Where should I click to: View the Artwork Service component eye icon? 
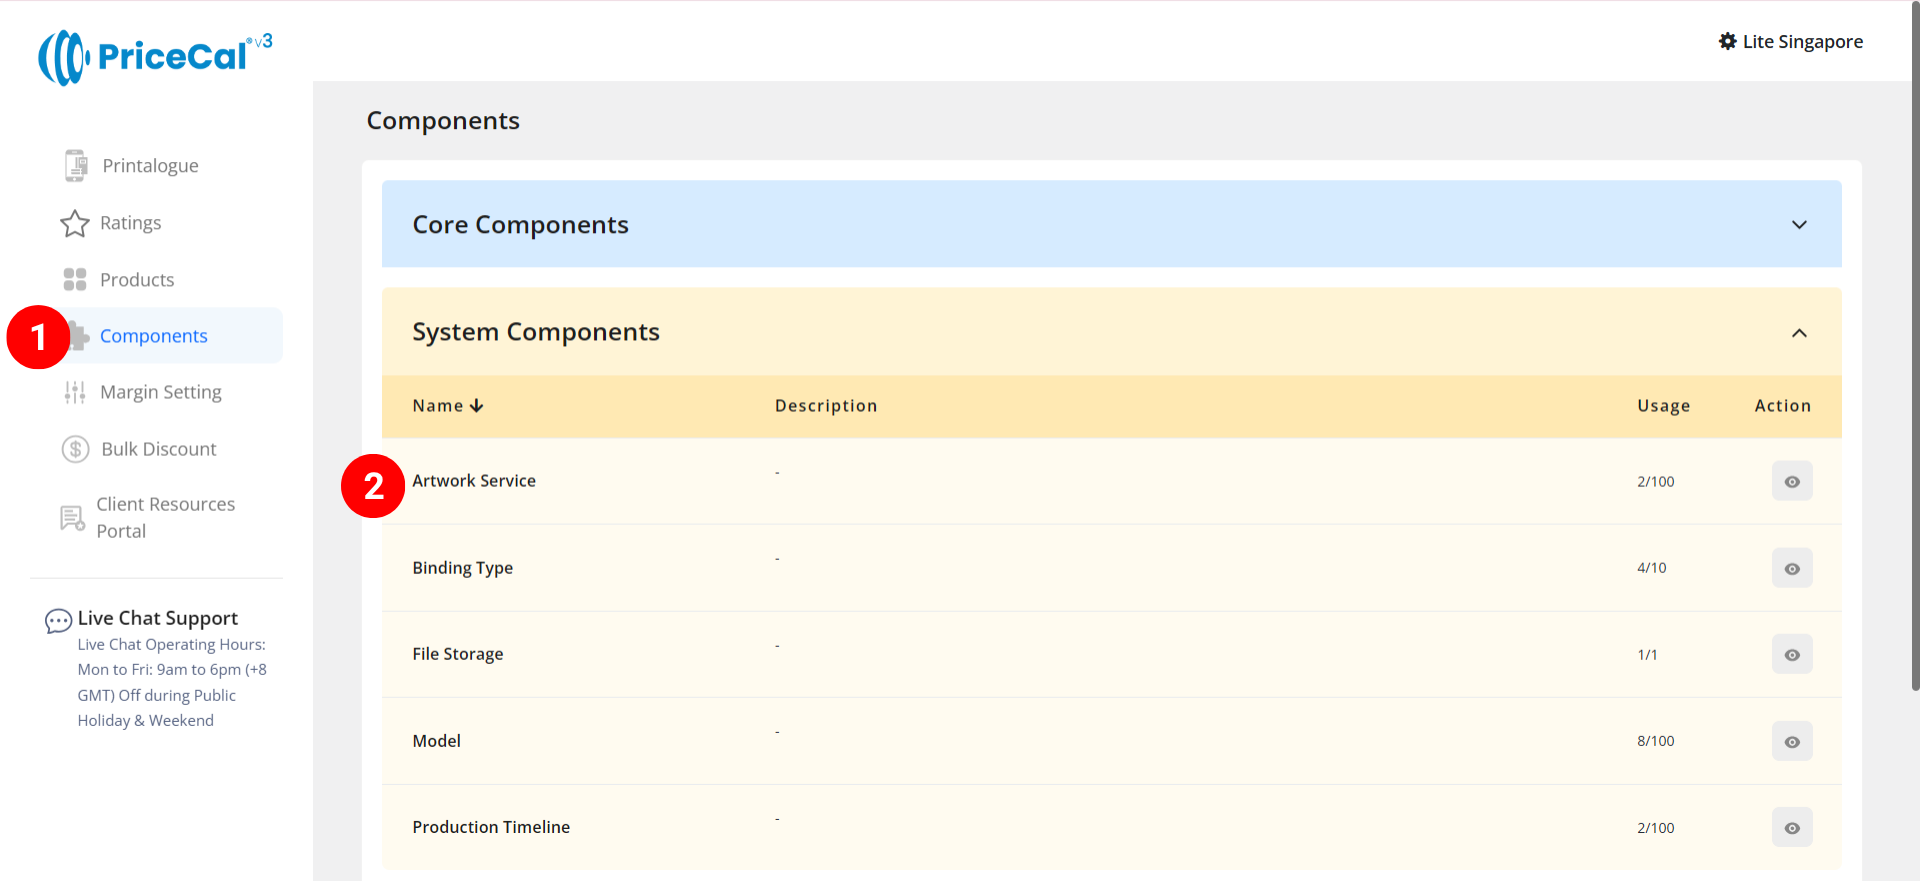[x=1791, y=482]
